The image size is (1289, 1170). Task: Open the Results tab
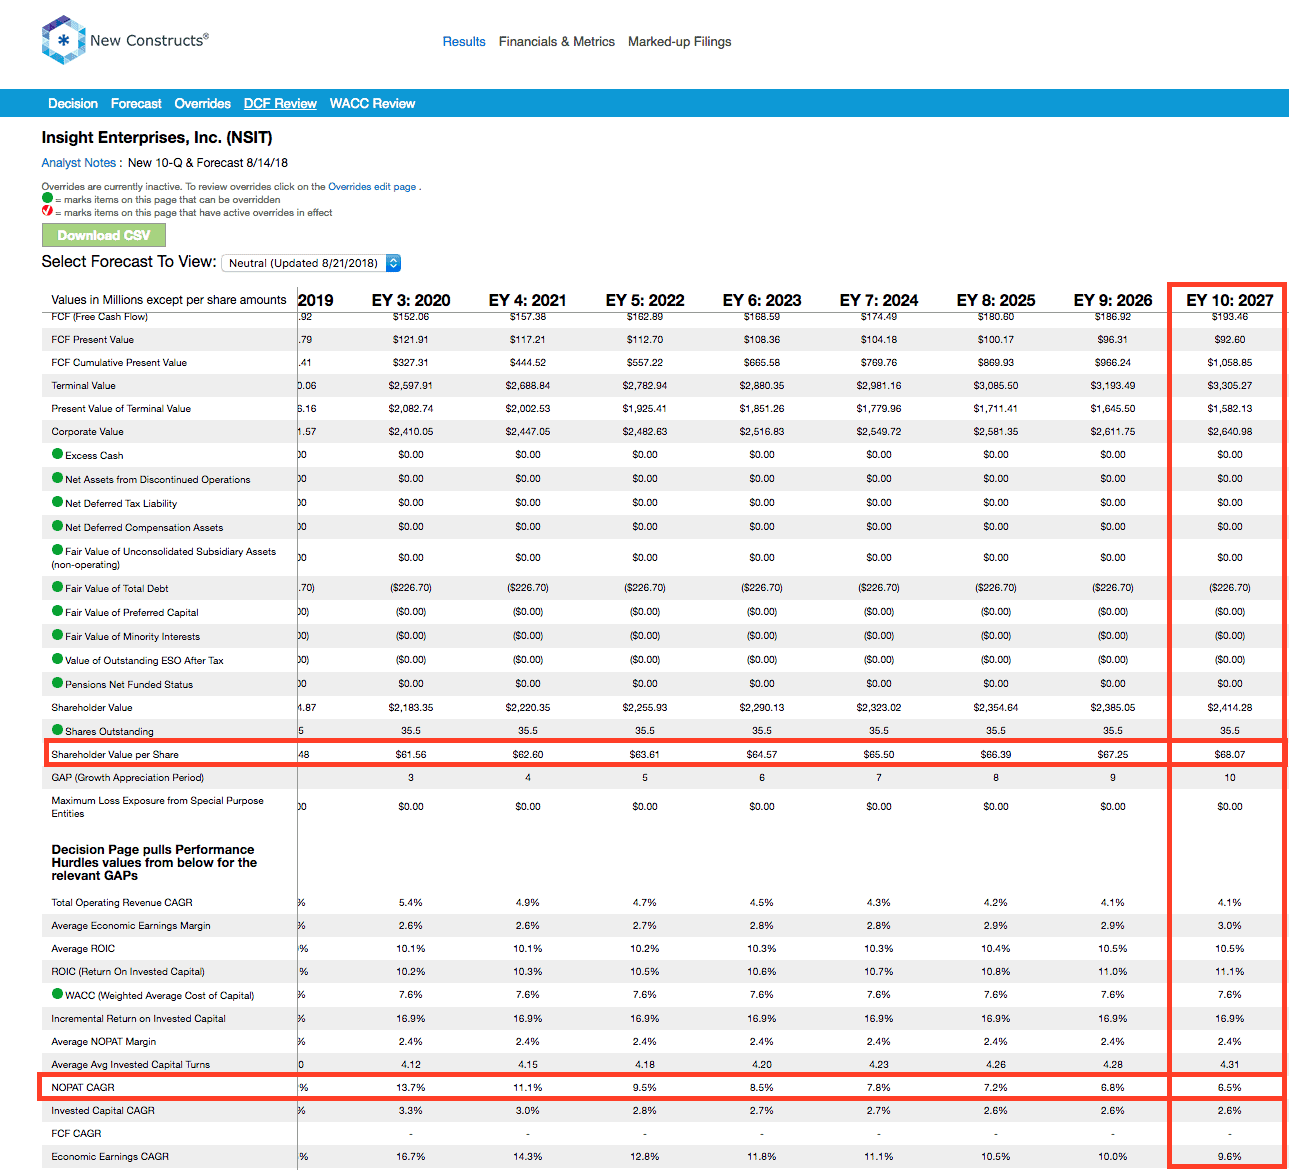pyautogui.click(x=464, y=42)
